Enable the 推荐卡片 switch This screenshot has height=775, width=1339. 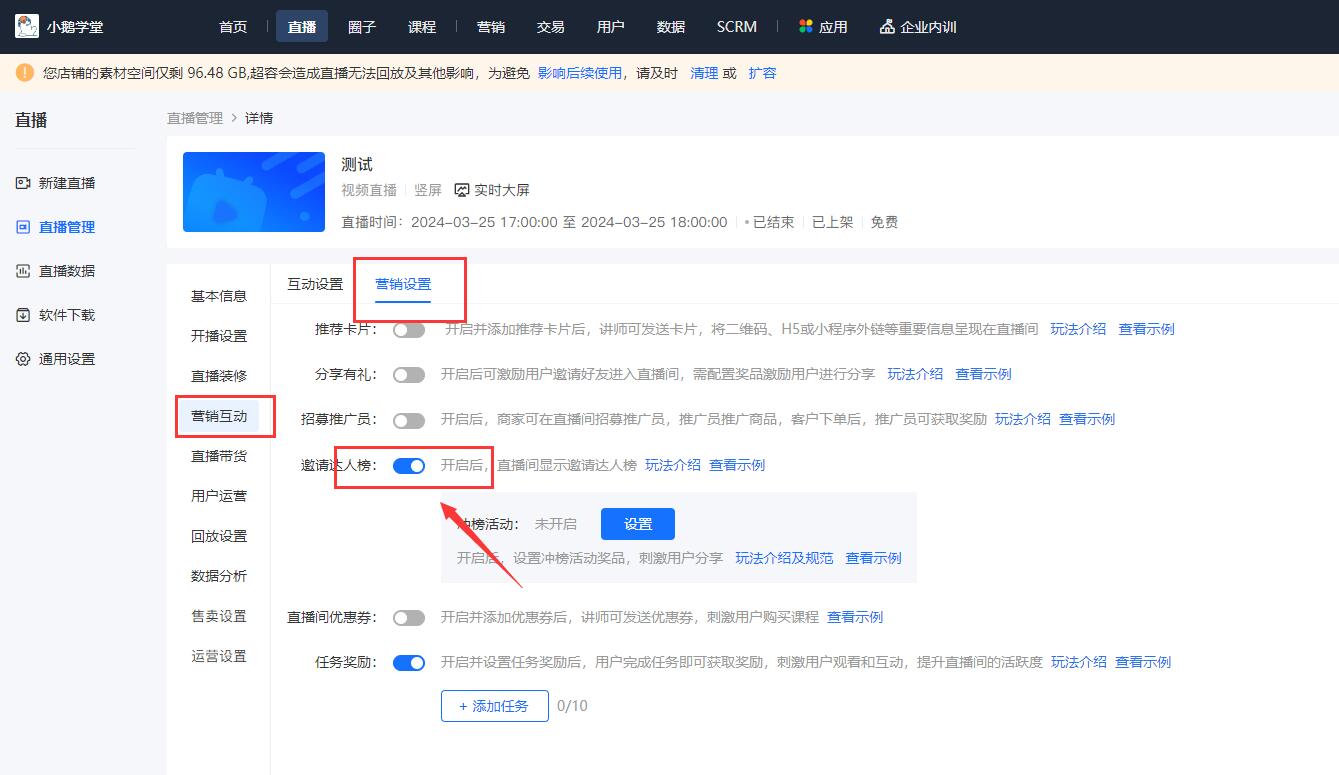pos(409,328)
